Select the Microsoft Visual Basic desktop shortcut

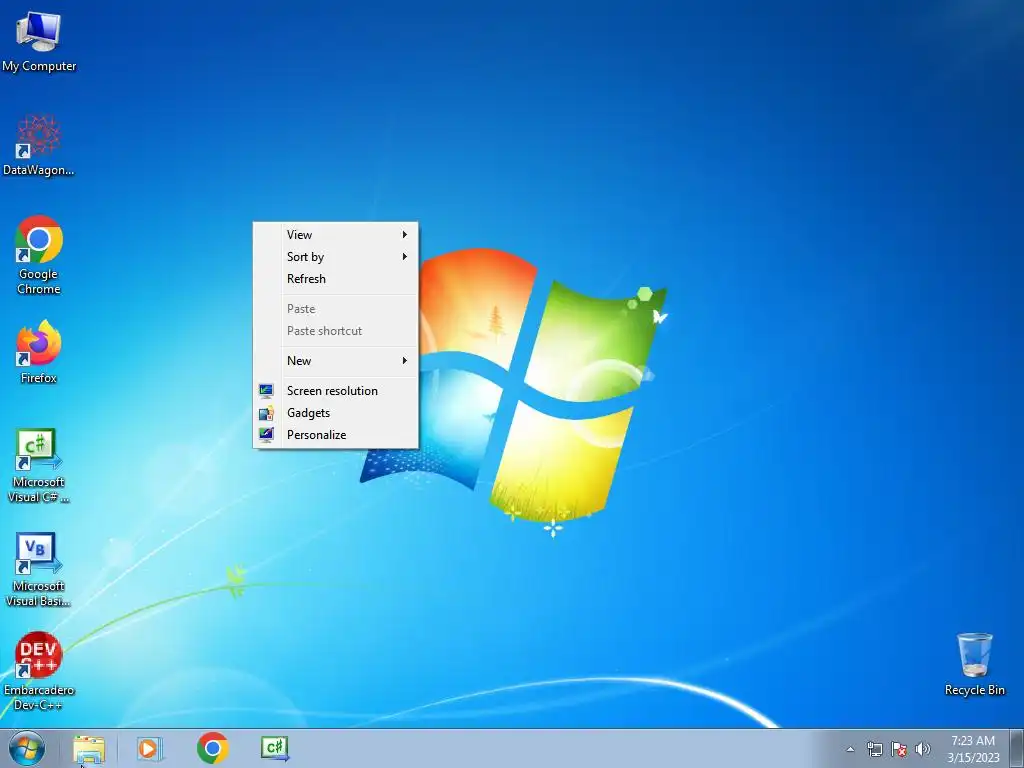click(39, 569)
